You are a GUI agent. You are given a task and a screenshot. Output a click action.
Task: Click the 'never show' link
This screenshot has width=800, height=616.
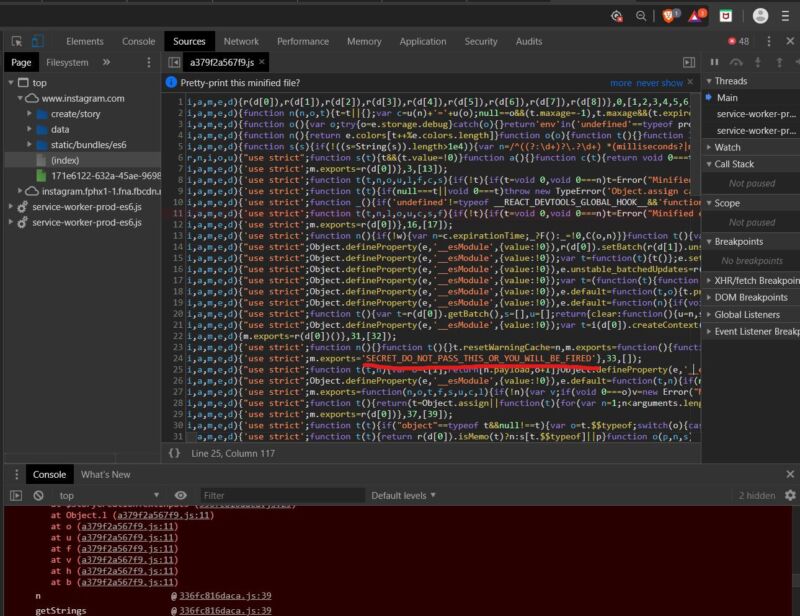click(660, 83)
